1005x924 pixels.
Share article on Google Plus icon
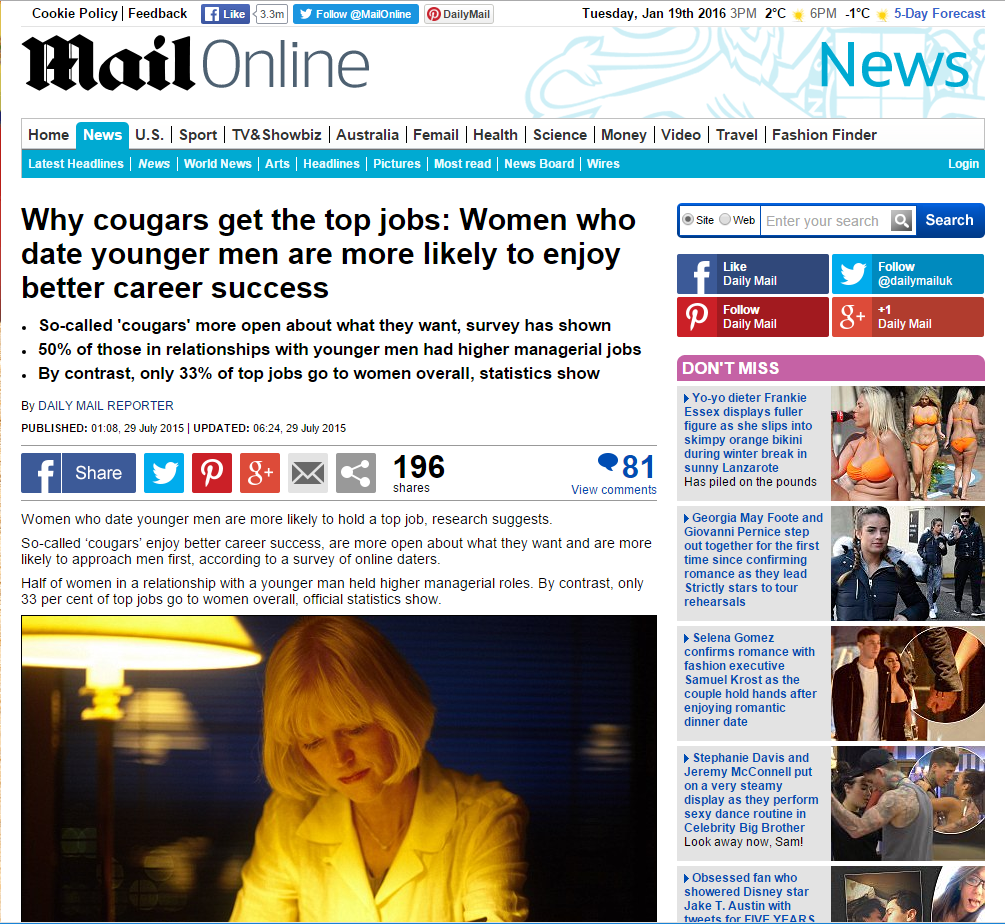click(260, 473)
